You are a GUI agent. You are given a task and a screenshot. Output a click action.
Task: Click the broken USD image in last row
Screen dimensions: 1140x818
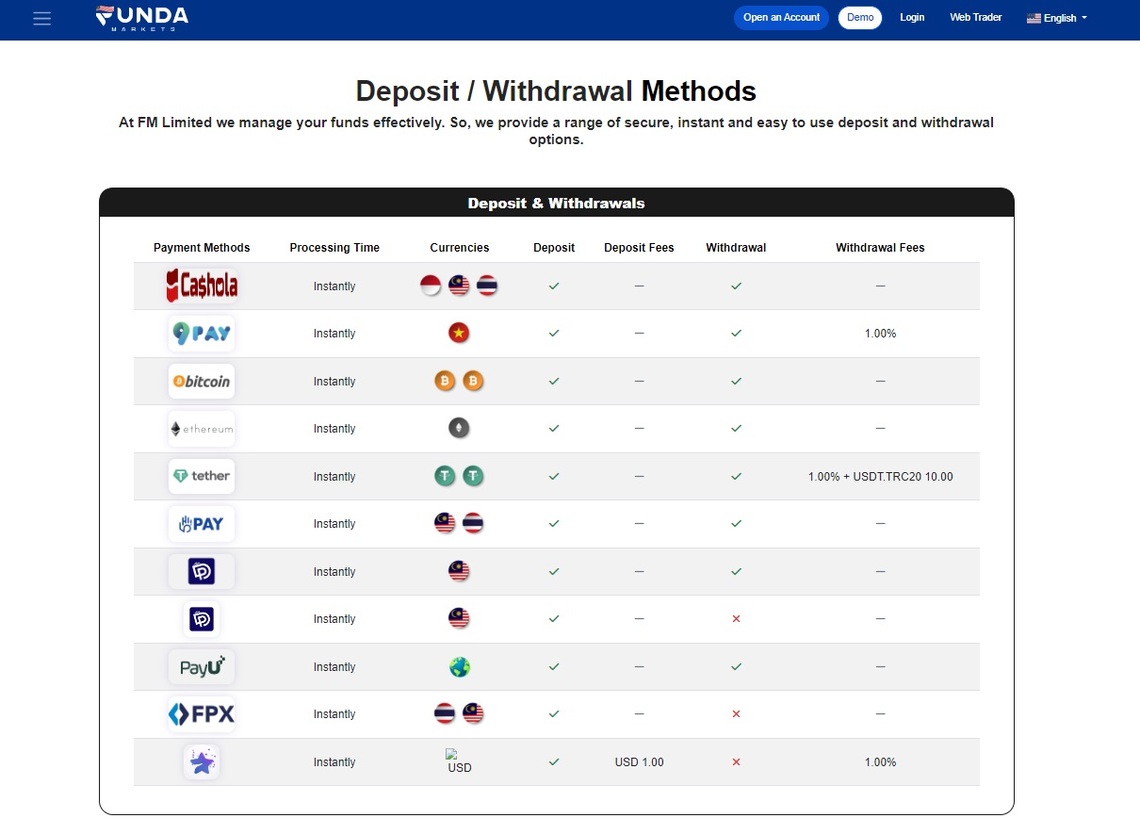(459, 761)
